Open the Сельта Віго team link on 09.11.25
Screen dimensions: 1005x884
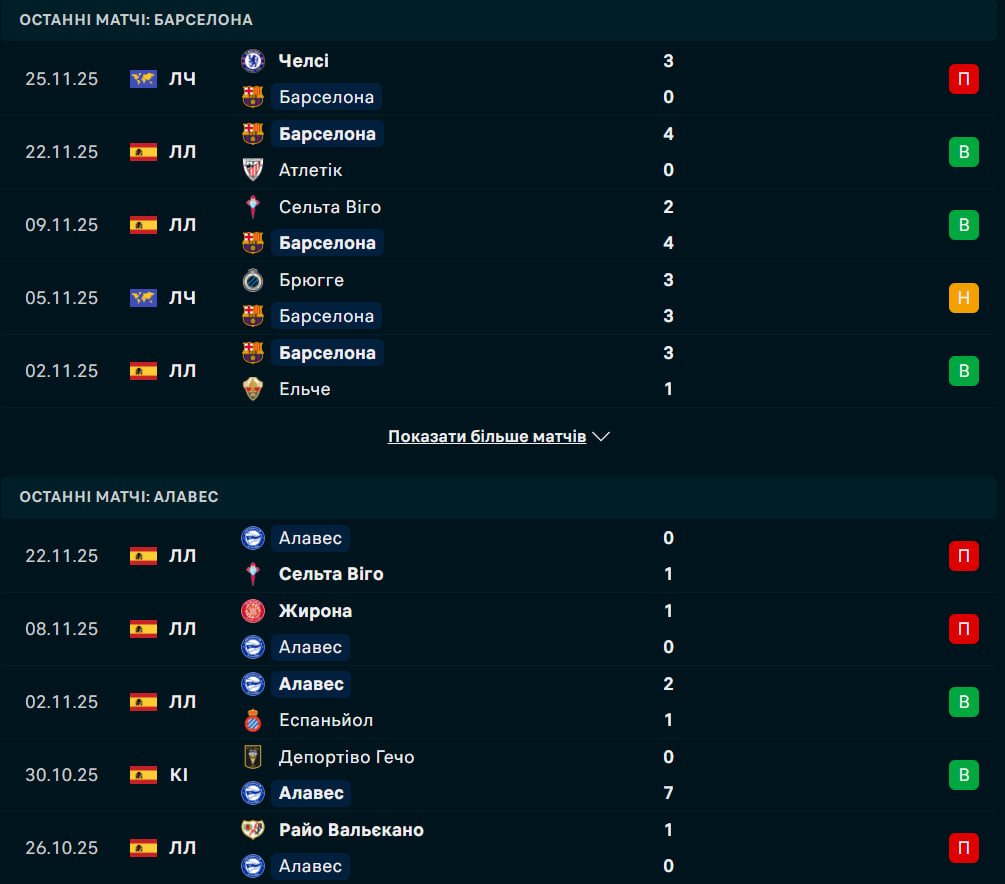click(329, 207)
